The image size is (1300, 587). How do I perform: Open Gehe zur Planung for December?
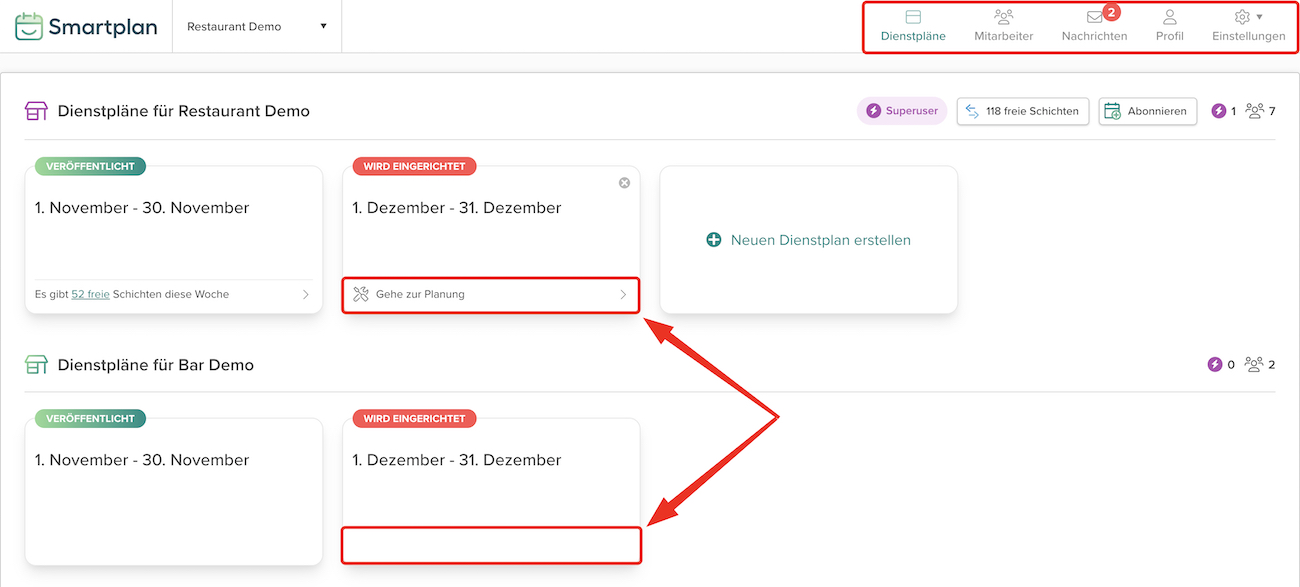click(x=491, y=294)
